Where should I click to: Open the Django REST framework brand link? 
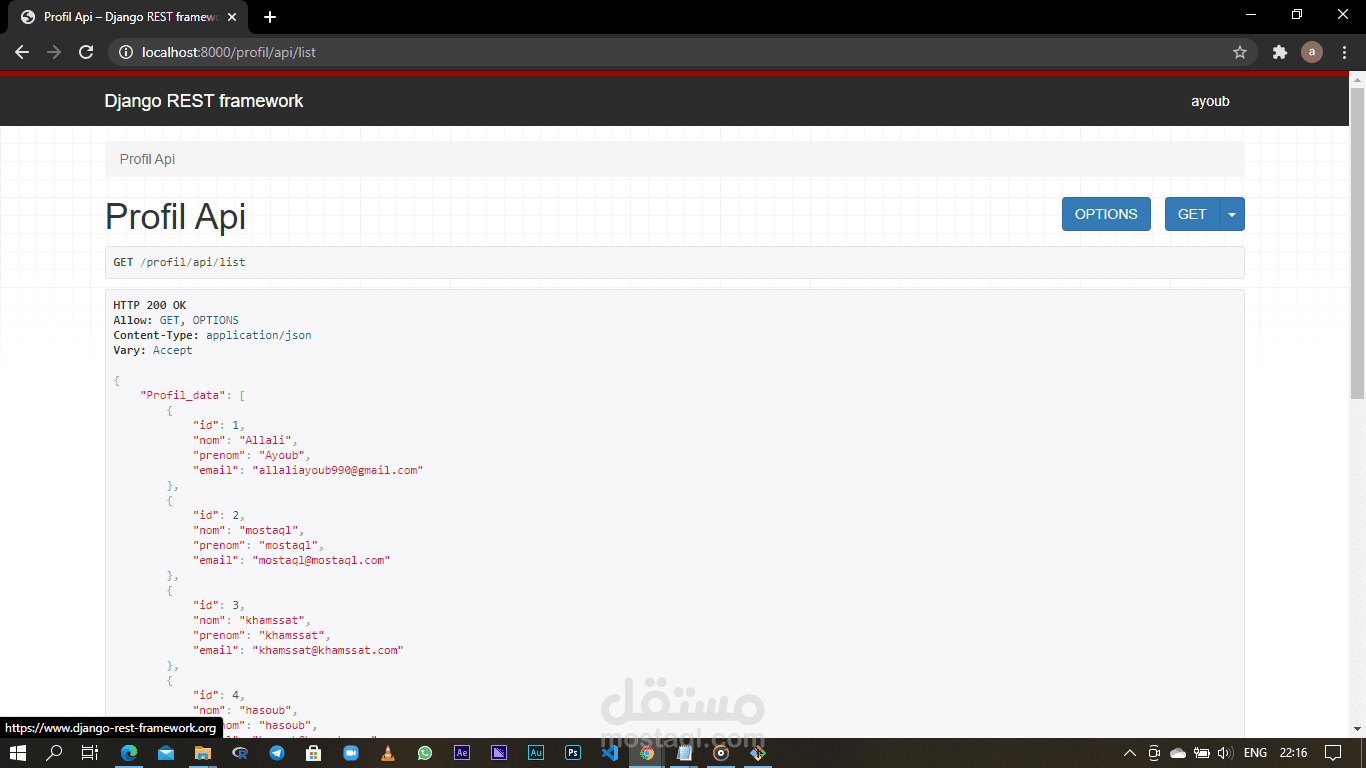(204, 101)
